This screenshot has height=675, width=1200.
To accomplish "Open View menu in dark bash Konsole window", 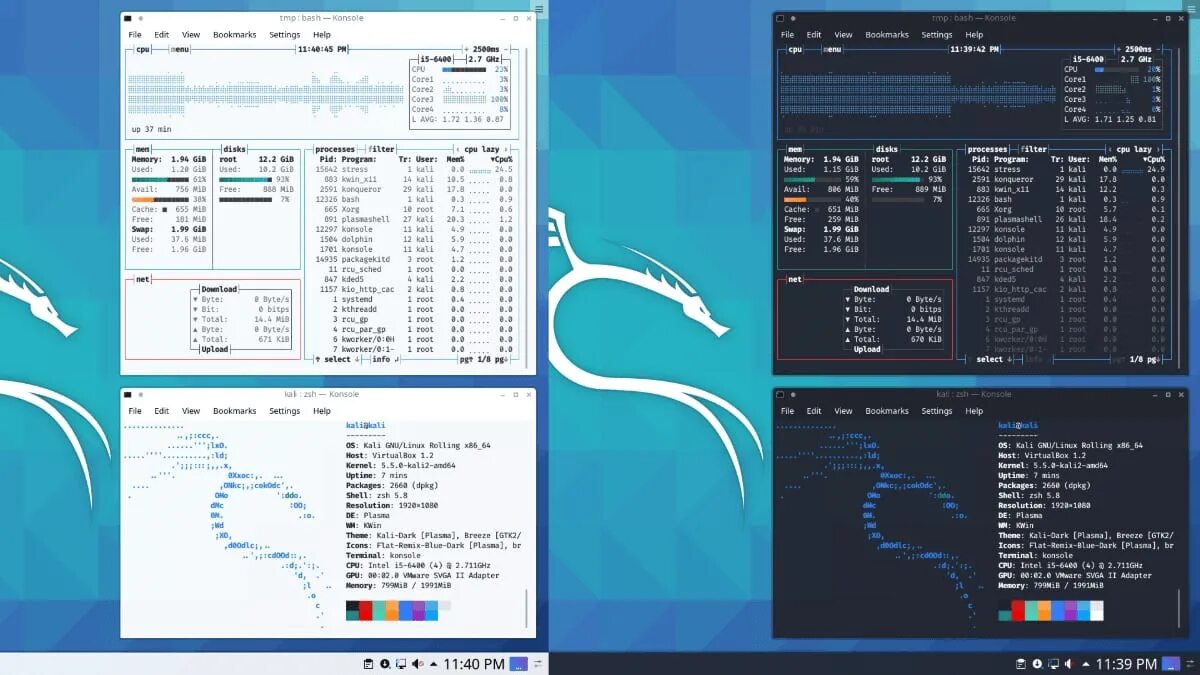I will [x=844, y=35].
